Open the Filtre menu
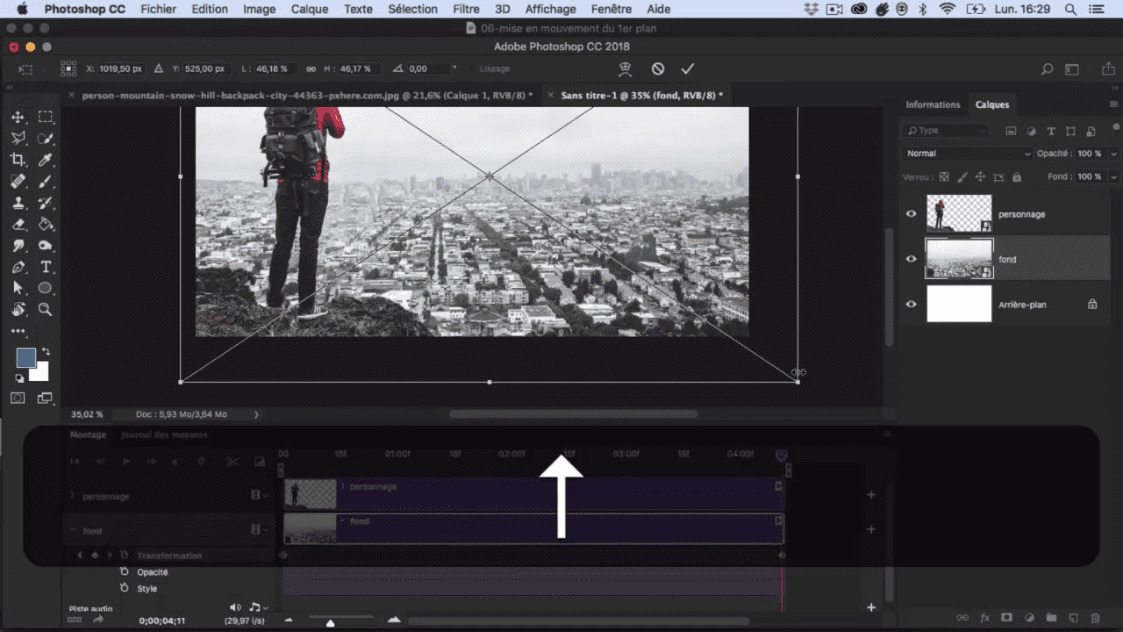1123x632 pixels. click(x=465, y=9)
